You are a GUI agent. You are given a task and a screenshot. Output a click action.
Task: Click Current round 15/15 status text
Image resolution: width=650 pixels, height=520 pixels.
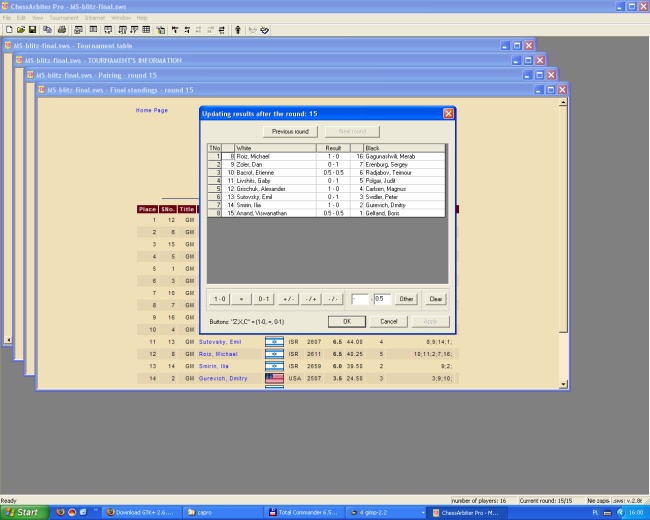click(x=546, y=501)
